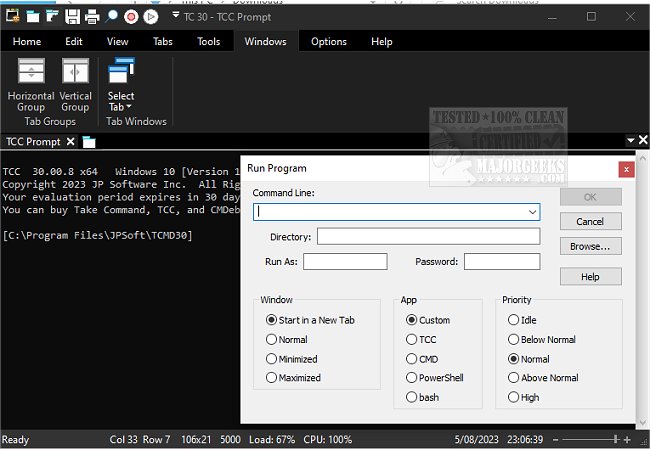Click the red Record icon in title bar

pos(131,16)
